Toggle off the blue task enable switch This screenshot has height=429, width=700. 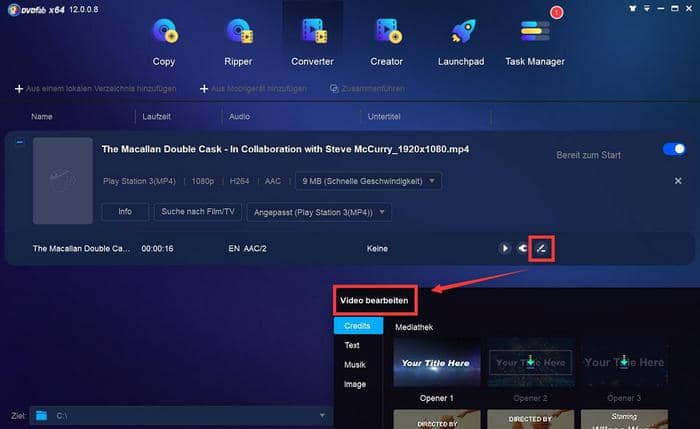click(673, 149)
